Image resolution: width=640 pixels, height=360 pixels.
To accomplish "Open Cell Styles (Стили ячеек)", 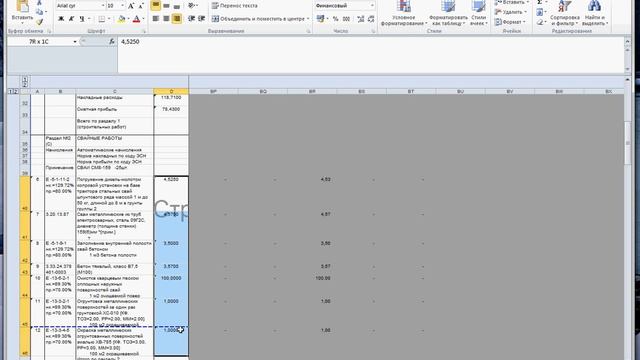I will pyautogui.click(x=478, y=13).
